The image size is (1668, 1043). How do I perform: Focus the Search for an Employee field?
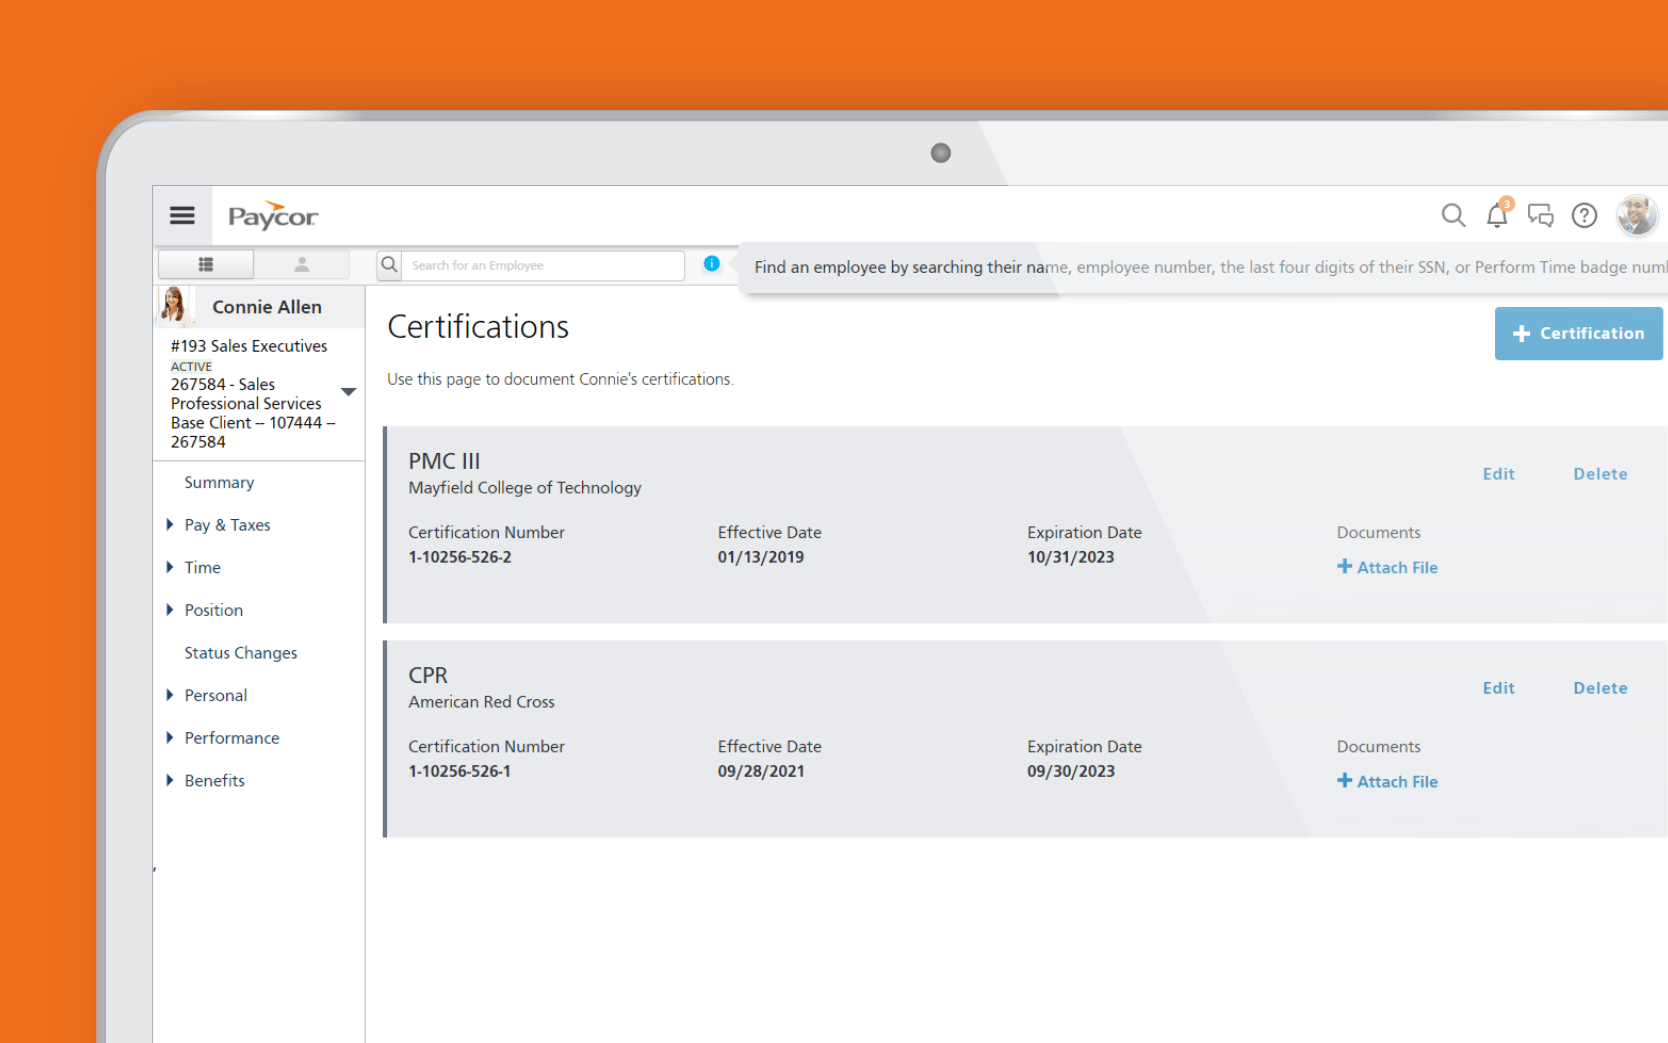coord(543,265)
